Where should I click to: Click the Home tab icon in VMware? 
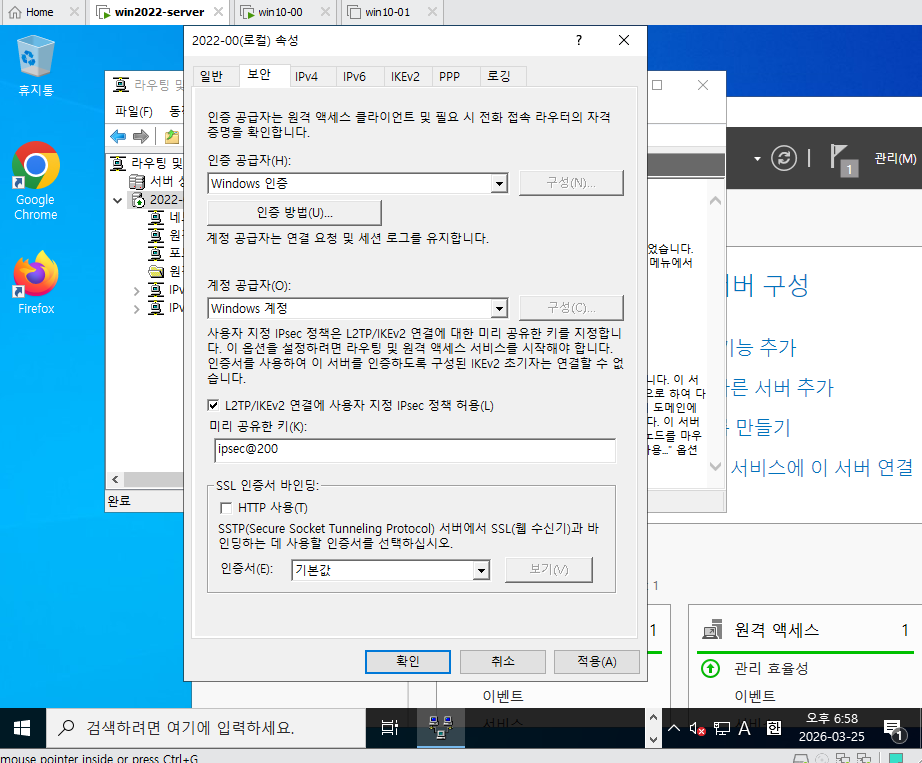[x=15, y=12]
